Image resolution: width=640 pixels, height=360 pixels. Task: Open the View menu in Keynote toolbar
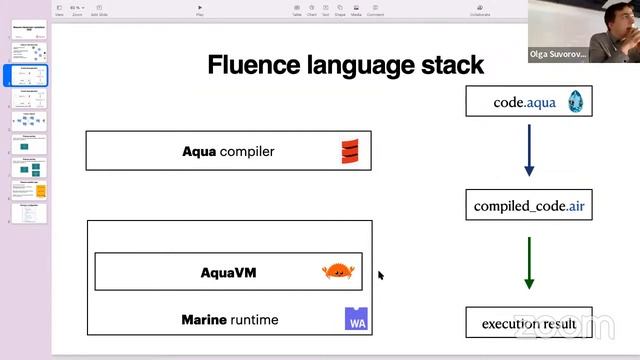(59, 10)
